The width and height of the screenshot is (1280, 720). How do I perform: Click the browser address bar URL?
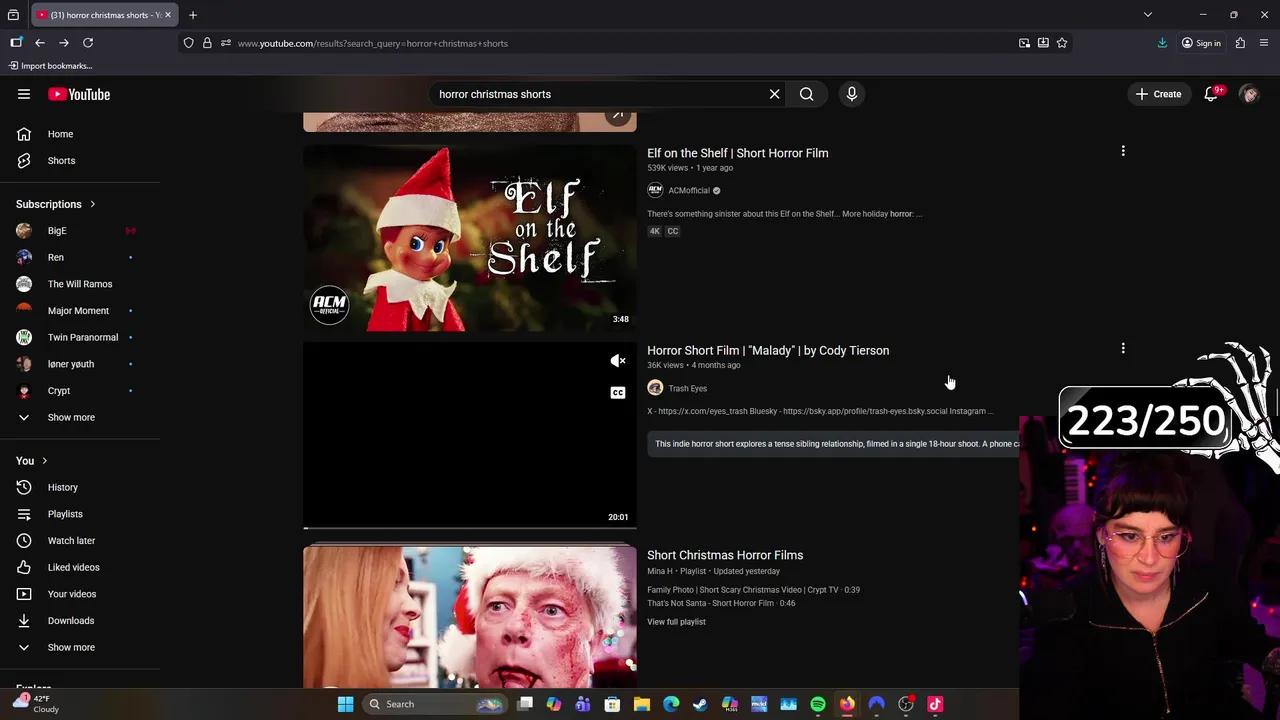click(373, 43)
